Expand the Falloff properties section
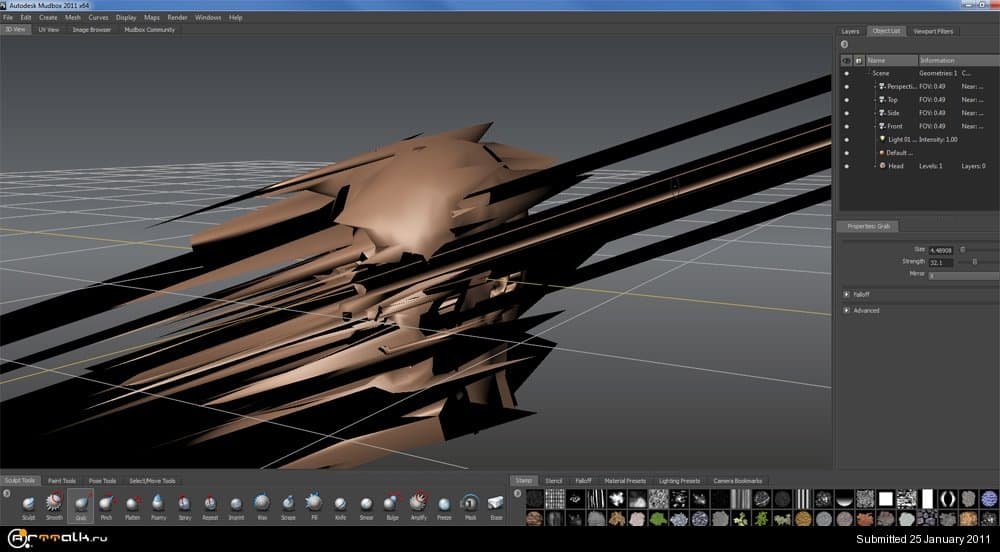 tap(846, 294)
